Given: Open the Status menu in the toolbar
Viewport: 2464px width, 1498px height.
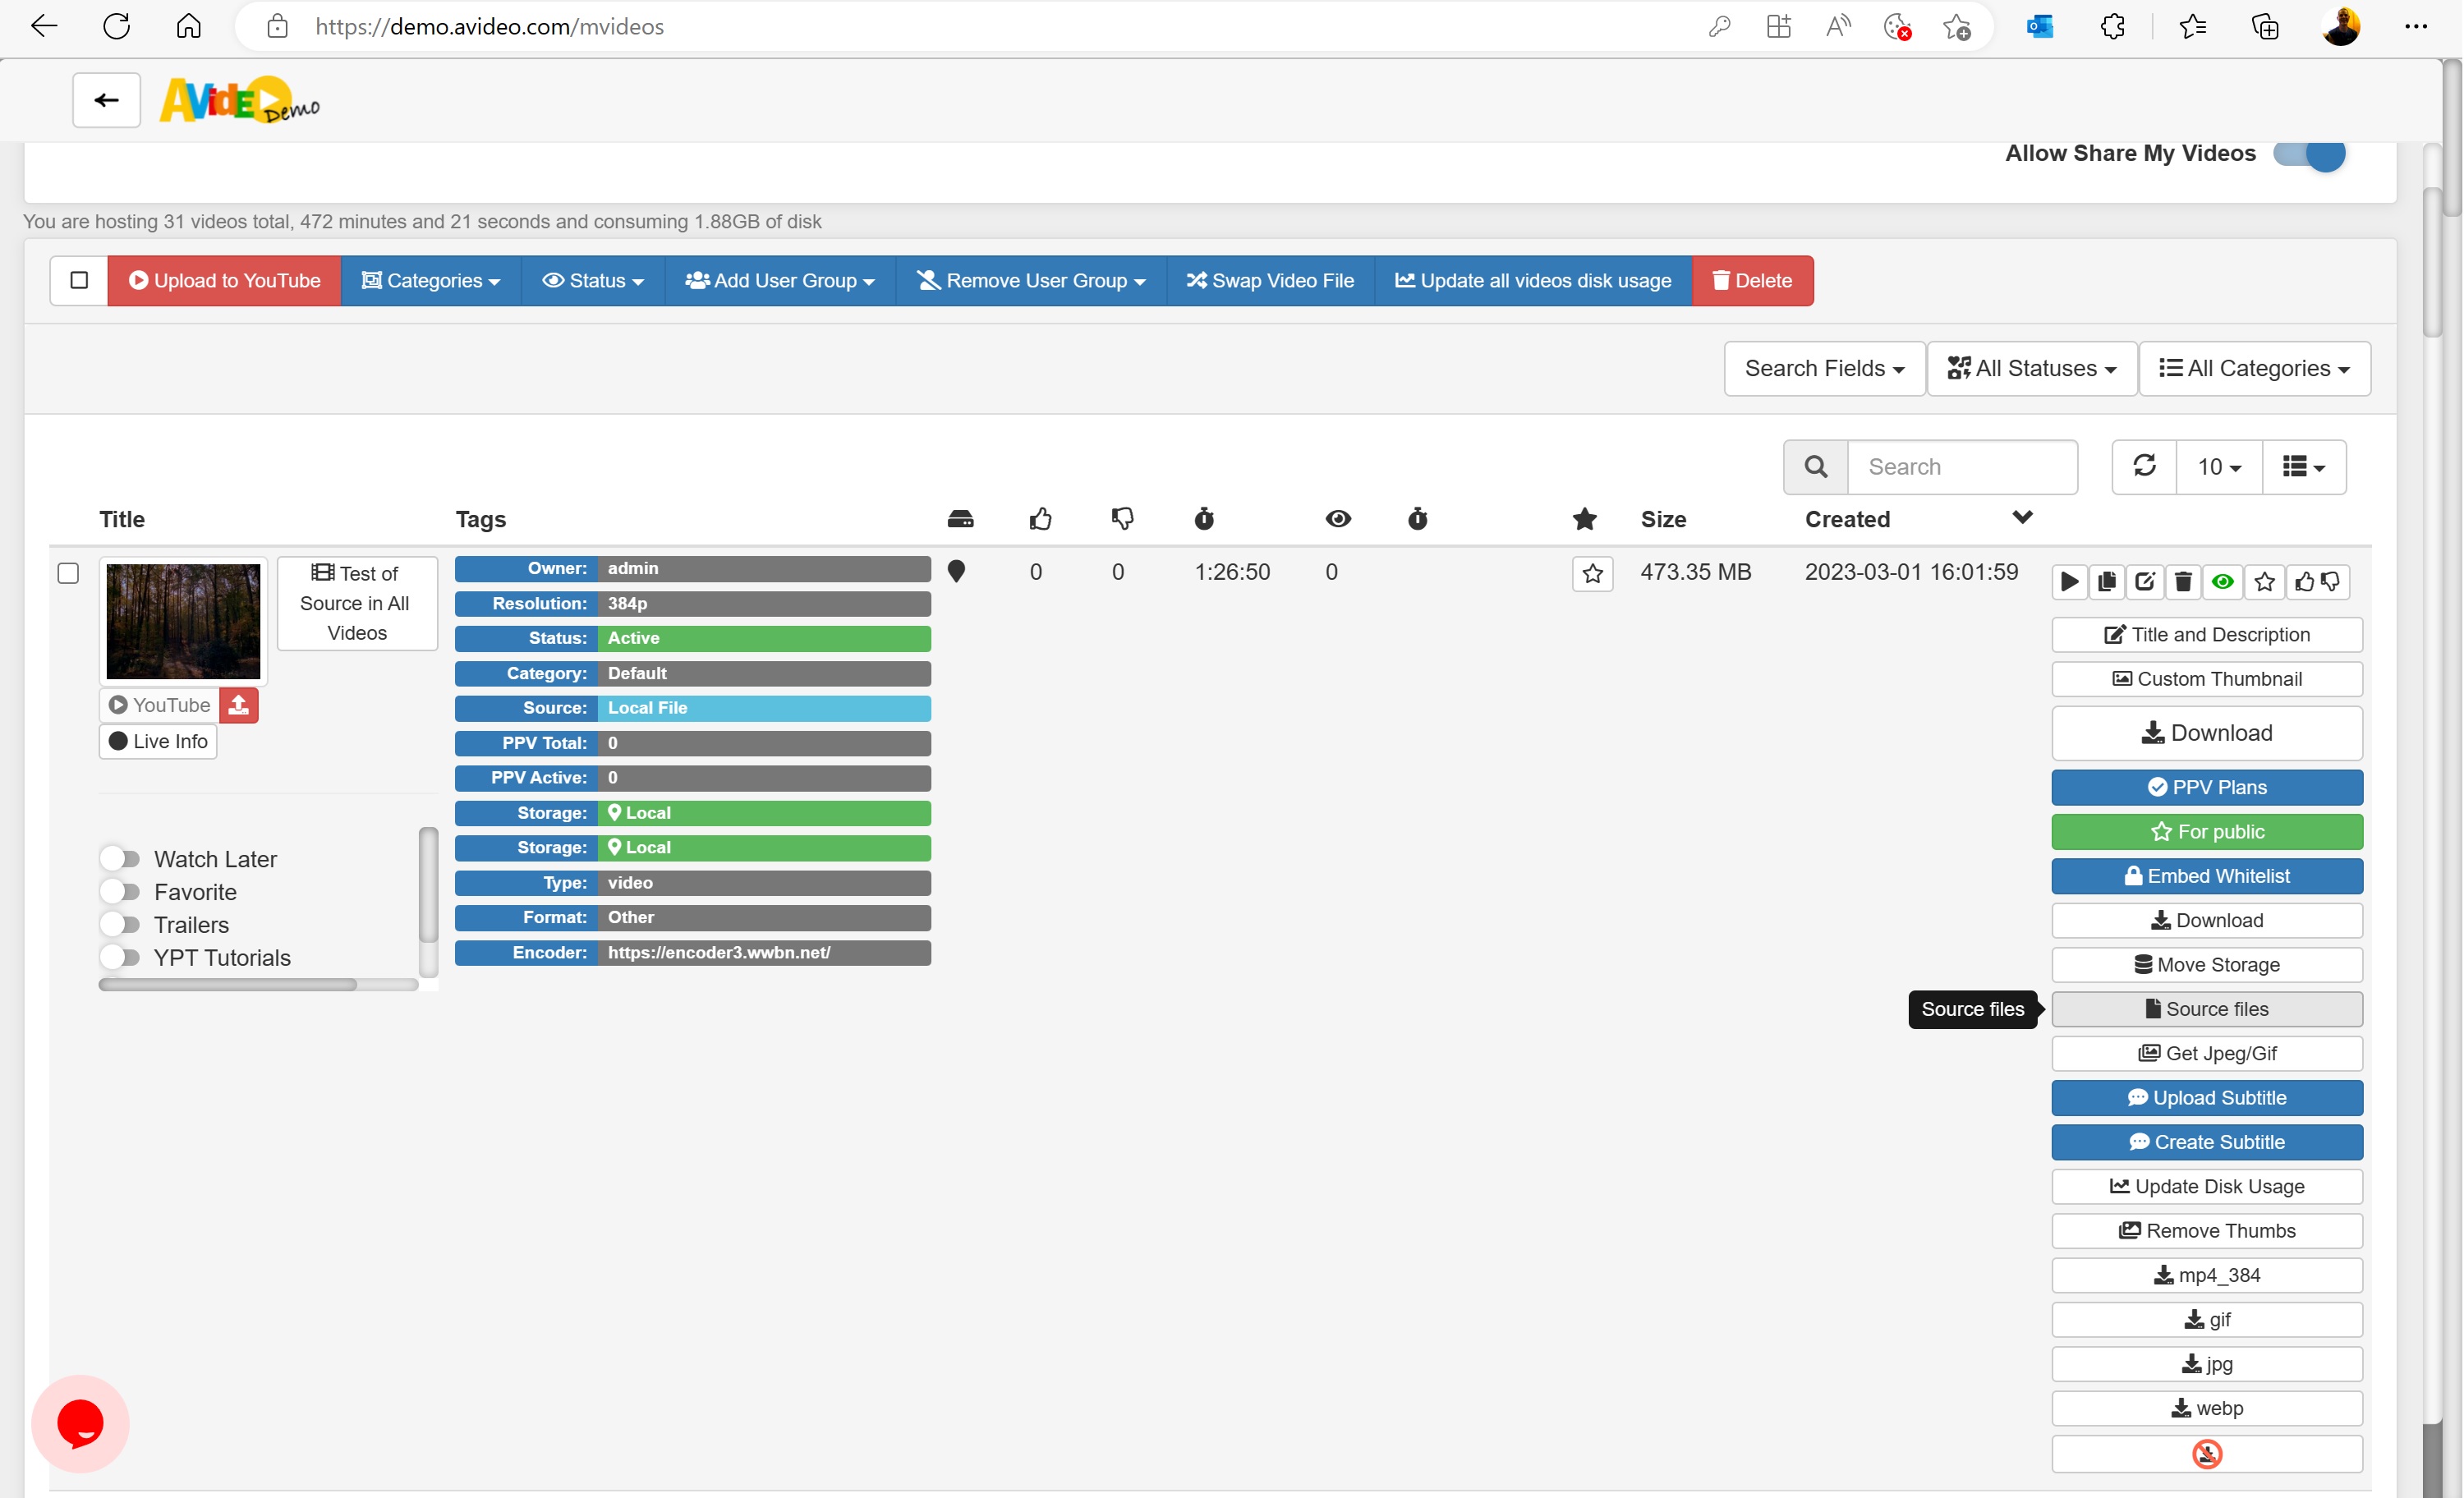Looking at the screenshot, I should click(592, 280).
